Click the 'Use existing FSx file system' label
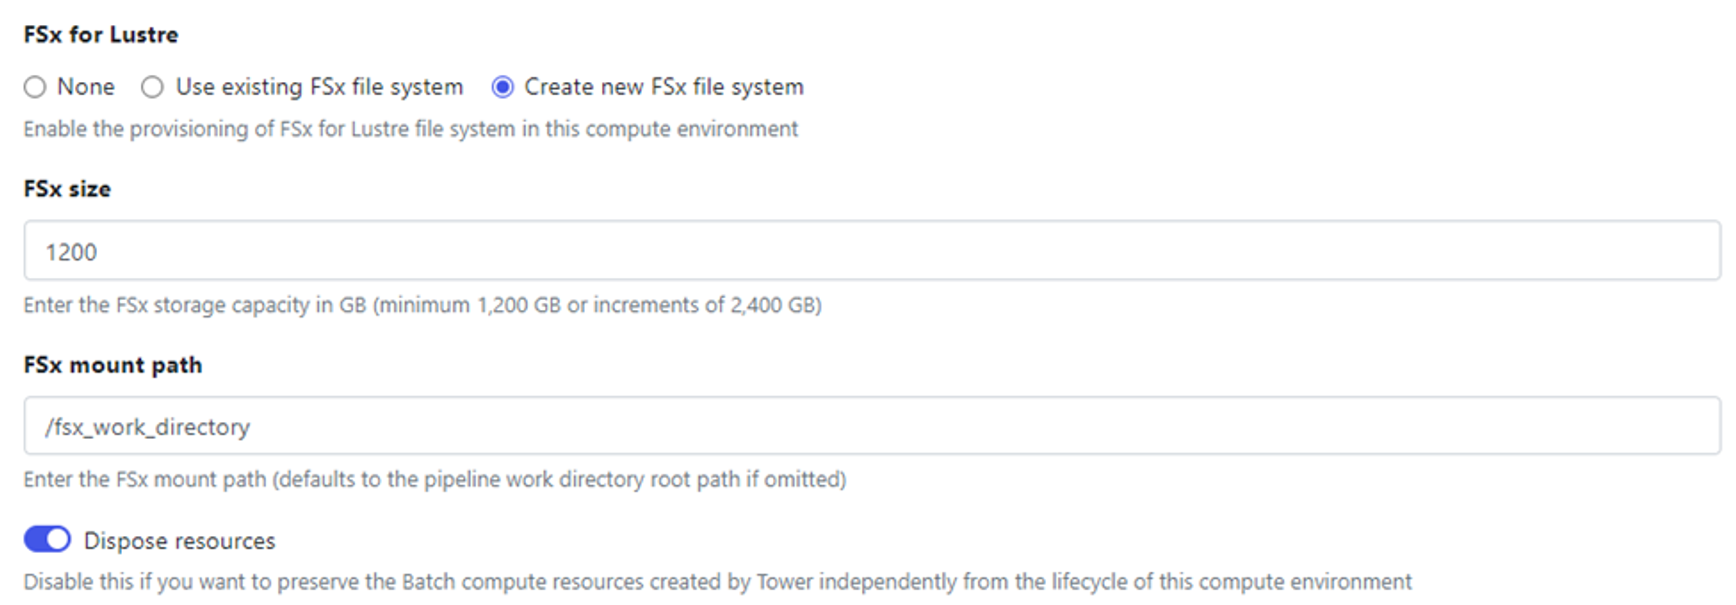 tap(319, 87)
